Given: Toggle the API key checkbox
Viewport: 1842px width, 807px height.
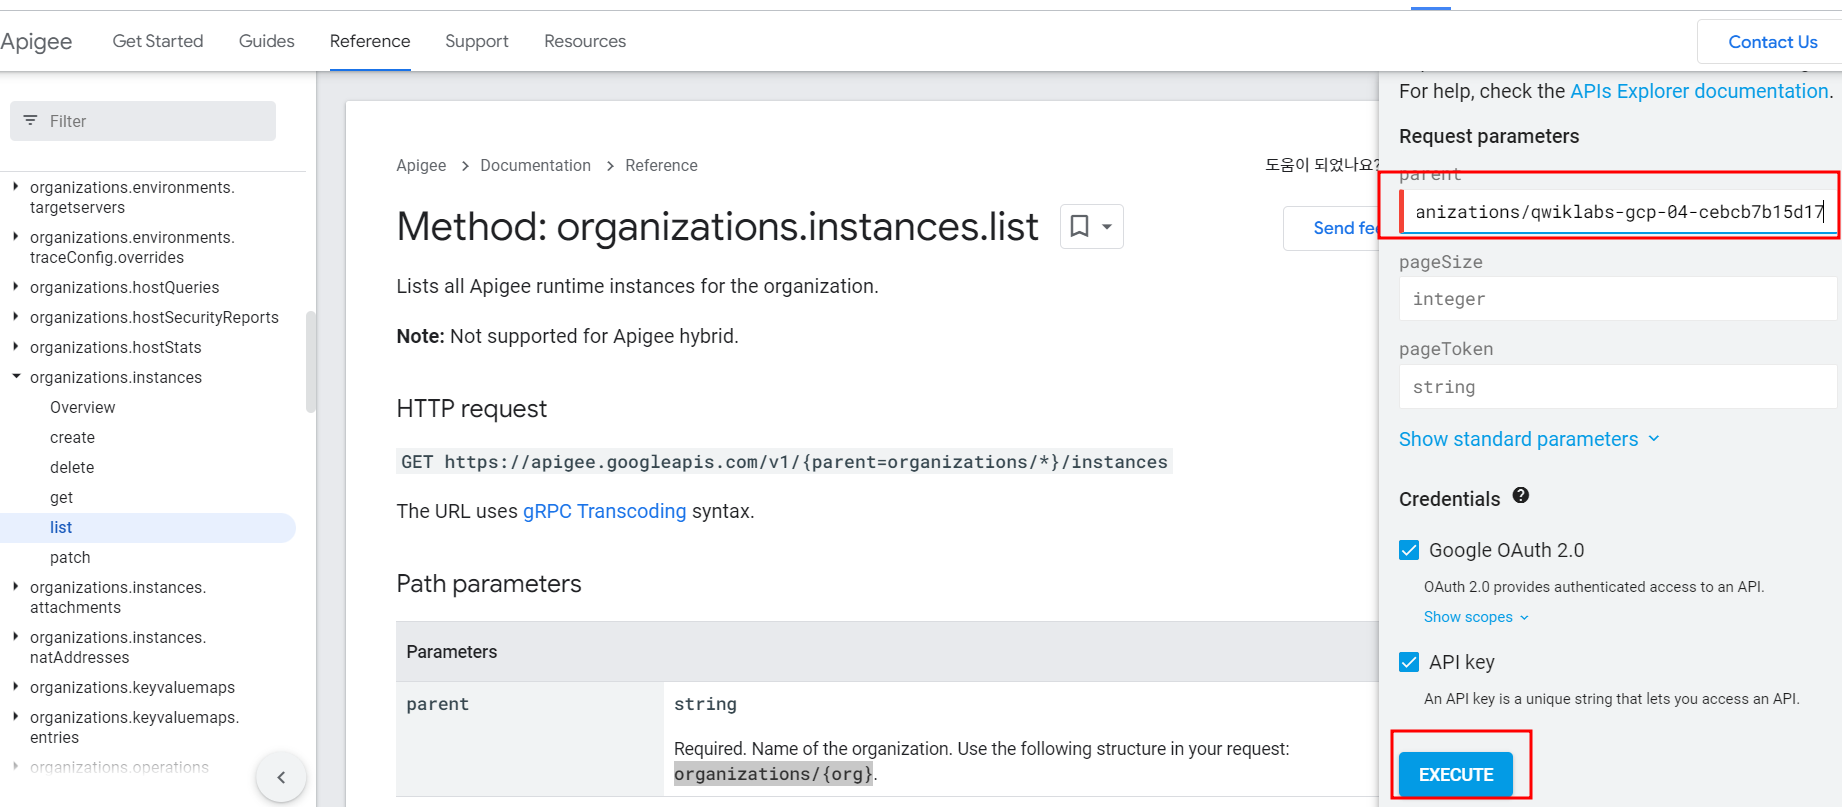Looking at the screenshot, I should click(1409, 662).
